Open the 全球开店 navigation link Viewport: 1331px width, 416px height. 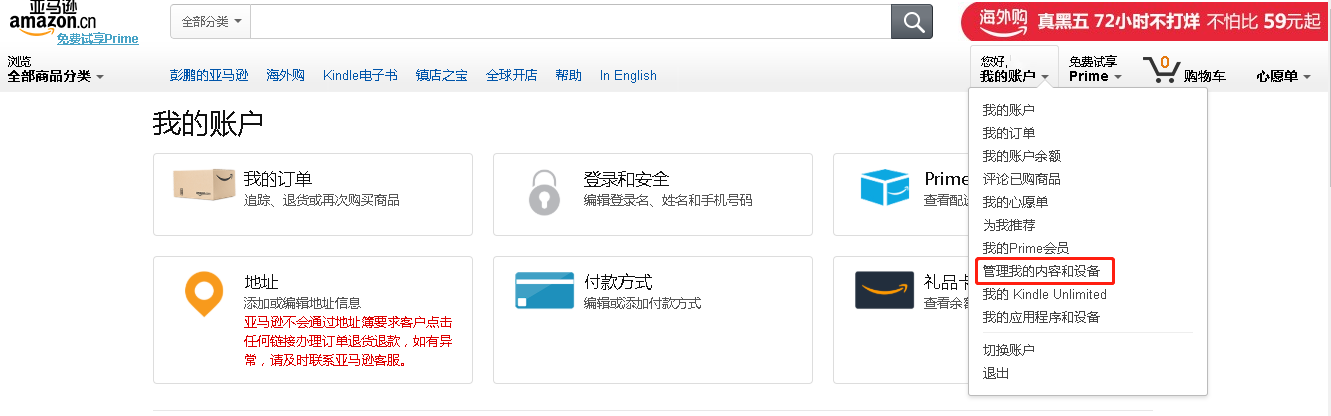pyautogui.click(x=512, y=75)
